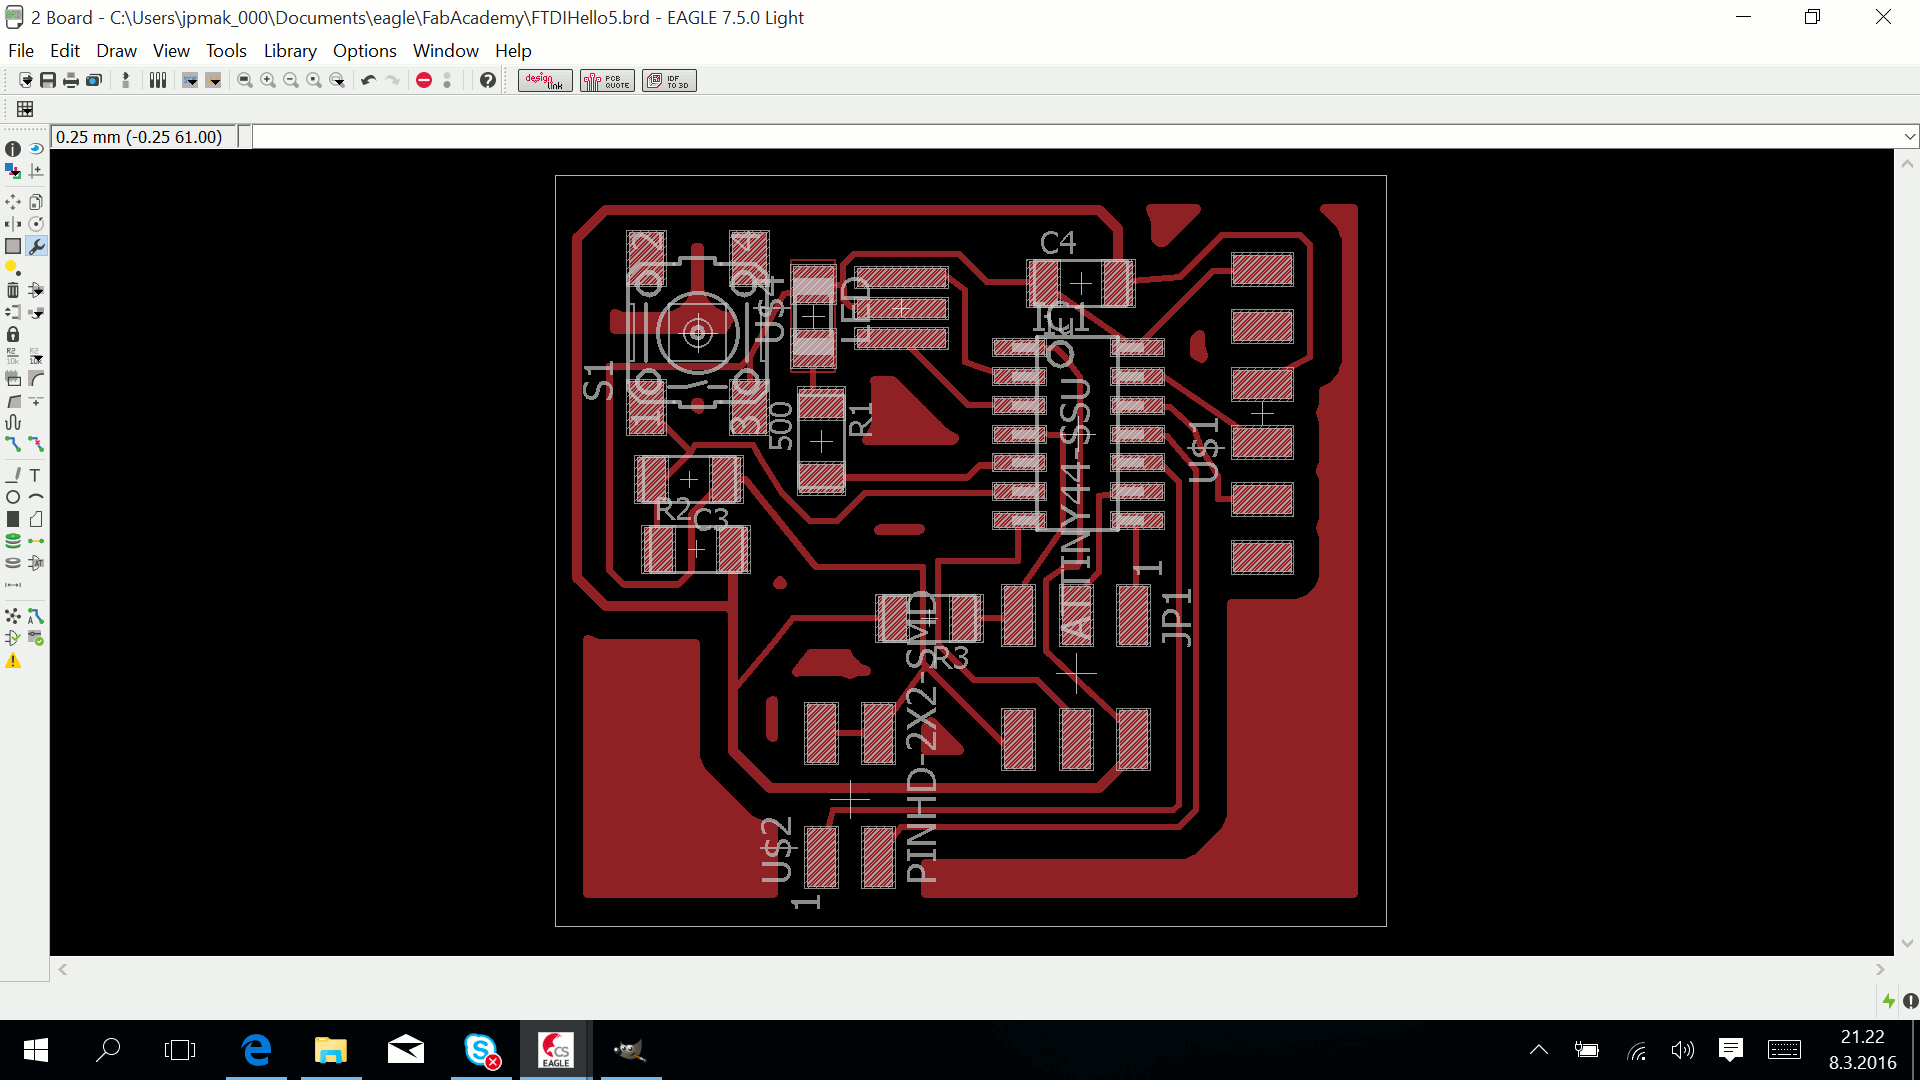The image size is (1920, 1080).
Task: Open the Draw menu
Action: point(116,50)
